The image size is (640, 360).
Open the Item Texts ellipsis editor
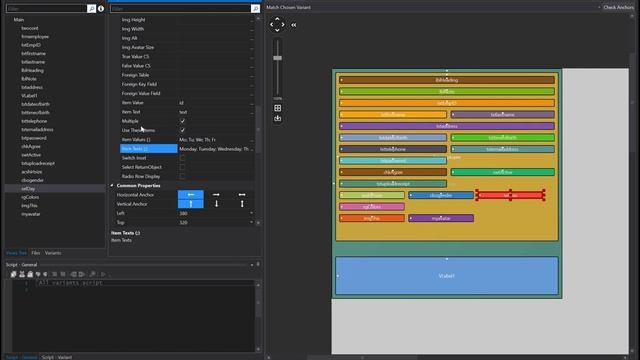coord(252,149)
